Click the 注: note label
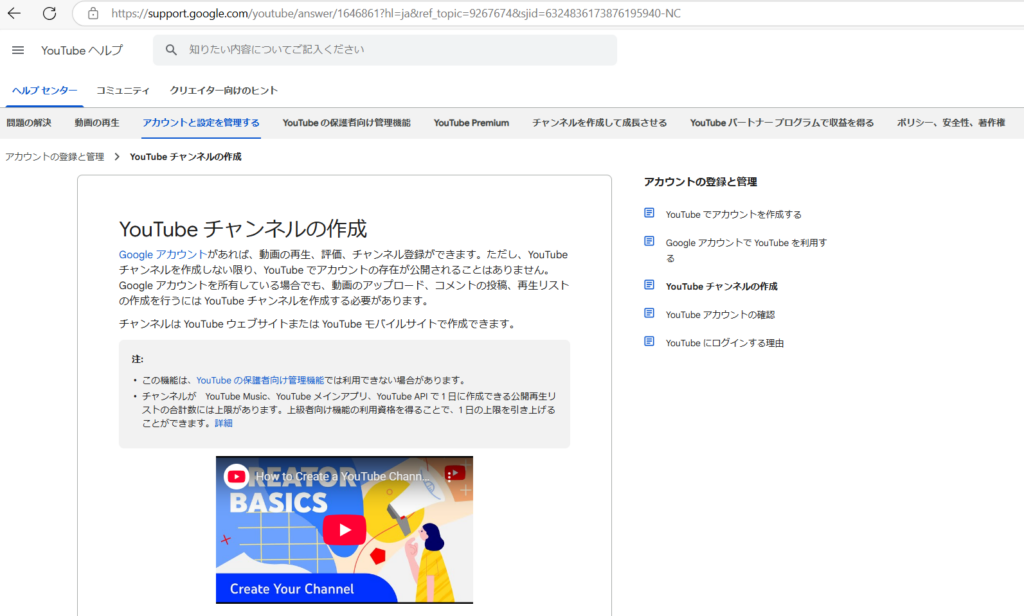Image resolution: width=1024 pixels, height=616 pixels. click(137, 359)
